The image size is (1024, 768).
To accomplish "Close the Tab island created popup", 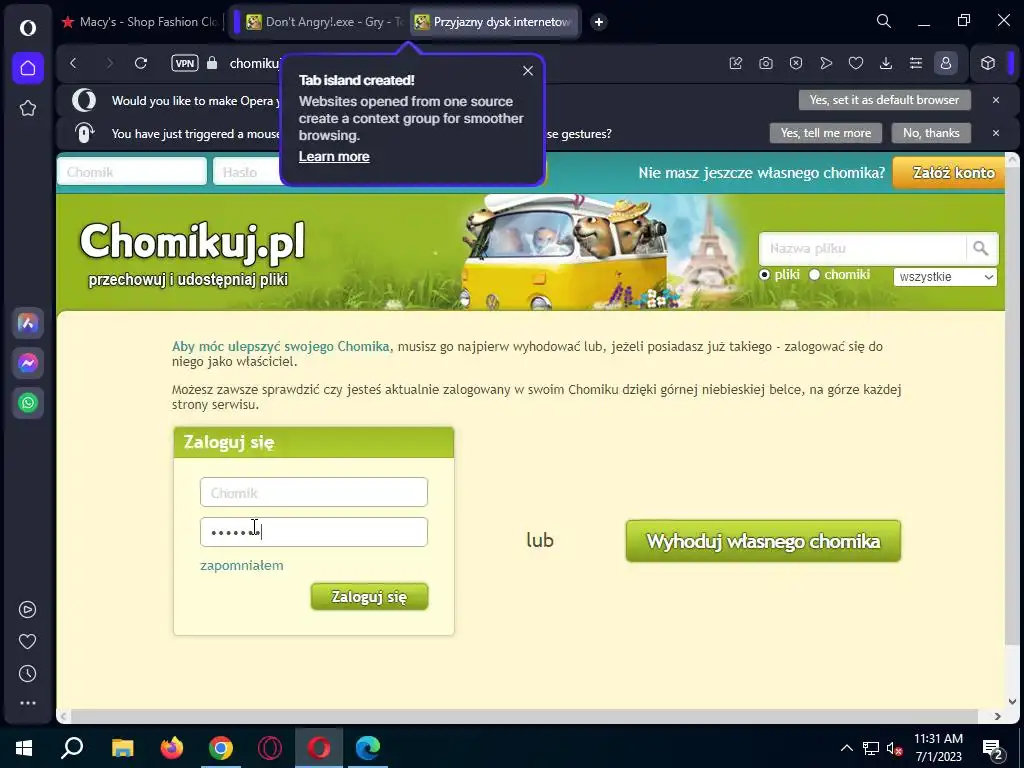I will point(528,71).
